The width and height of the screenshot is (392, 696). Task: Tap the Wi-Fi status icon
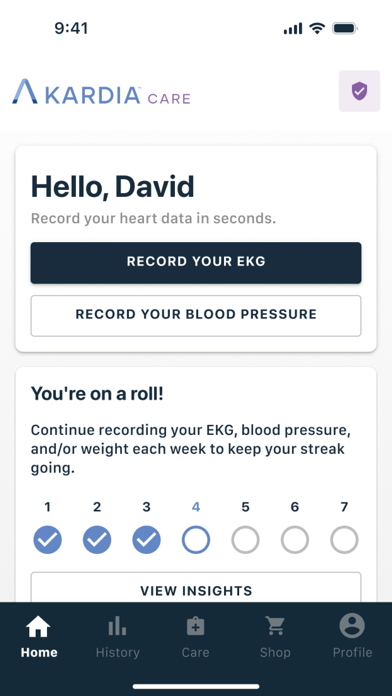click(317, 29)
